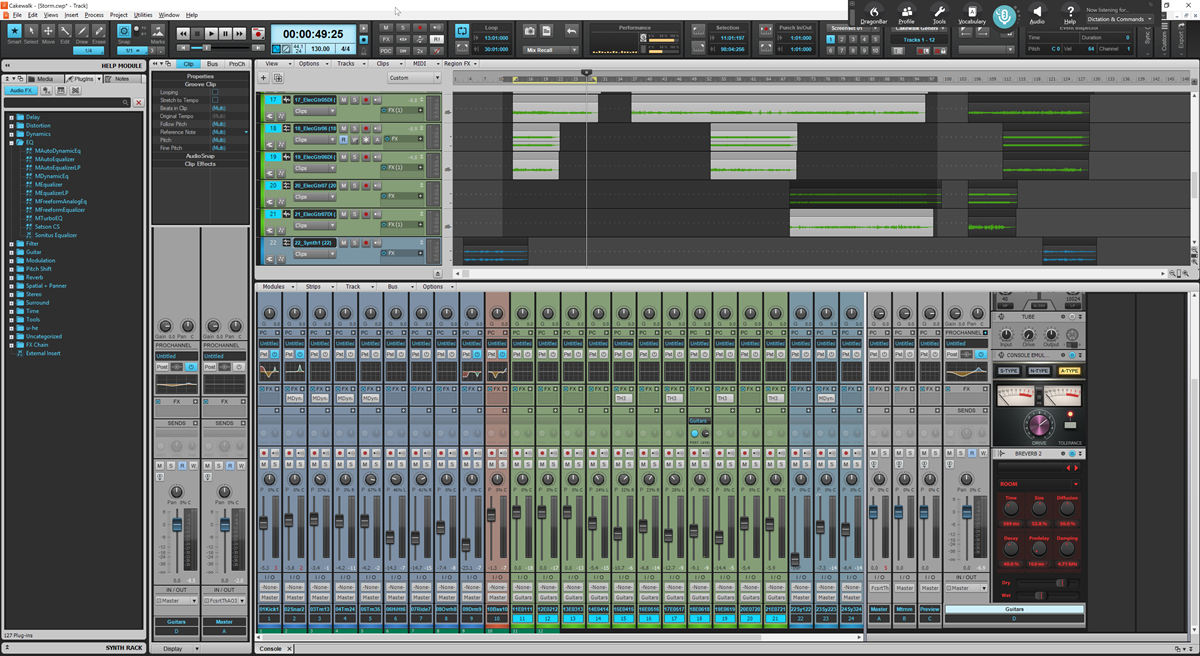1200x656 pixels.
Task: Open the Process menu
Action: (x=94, y=14)
